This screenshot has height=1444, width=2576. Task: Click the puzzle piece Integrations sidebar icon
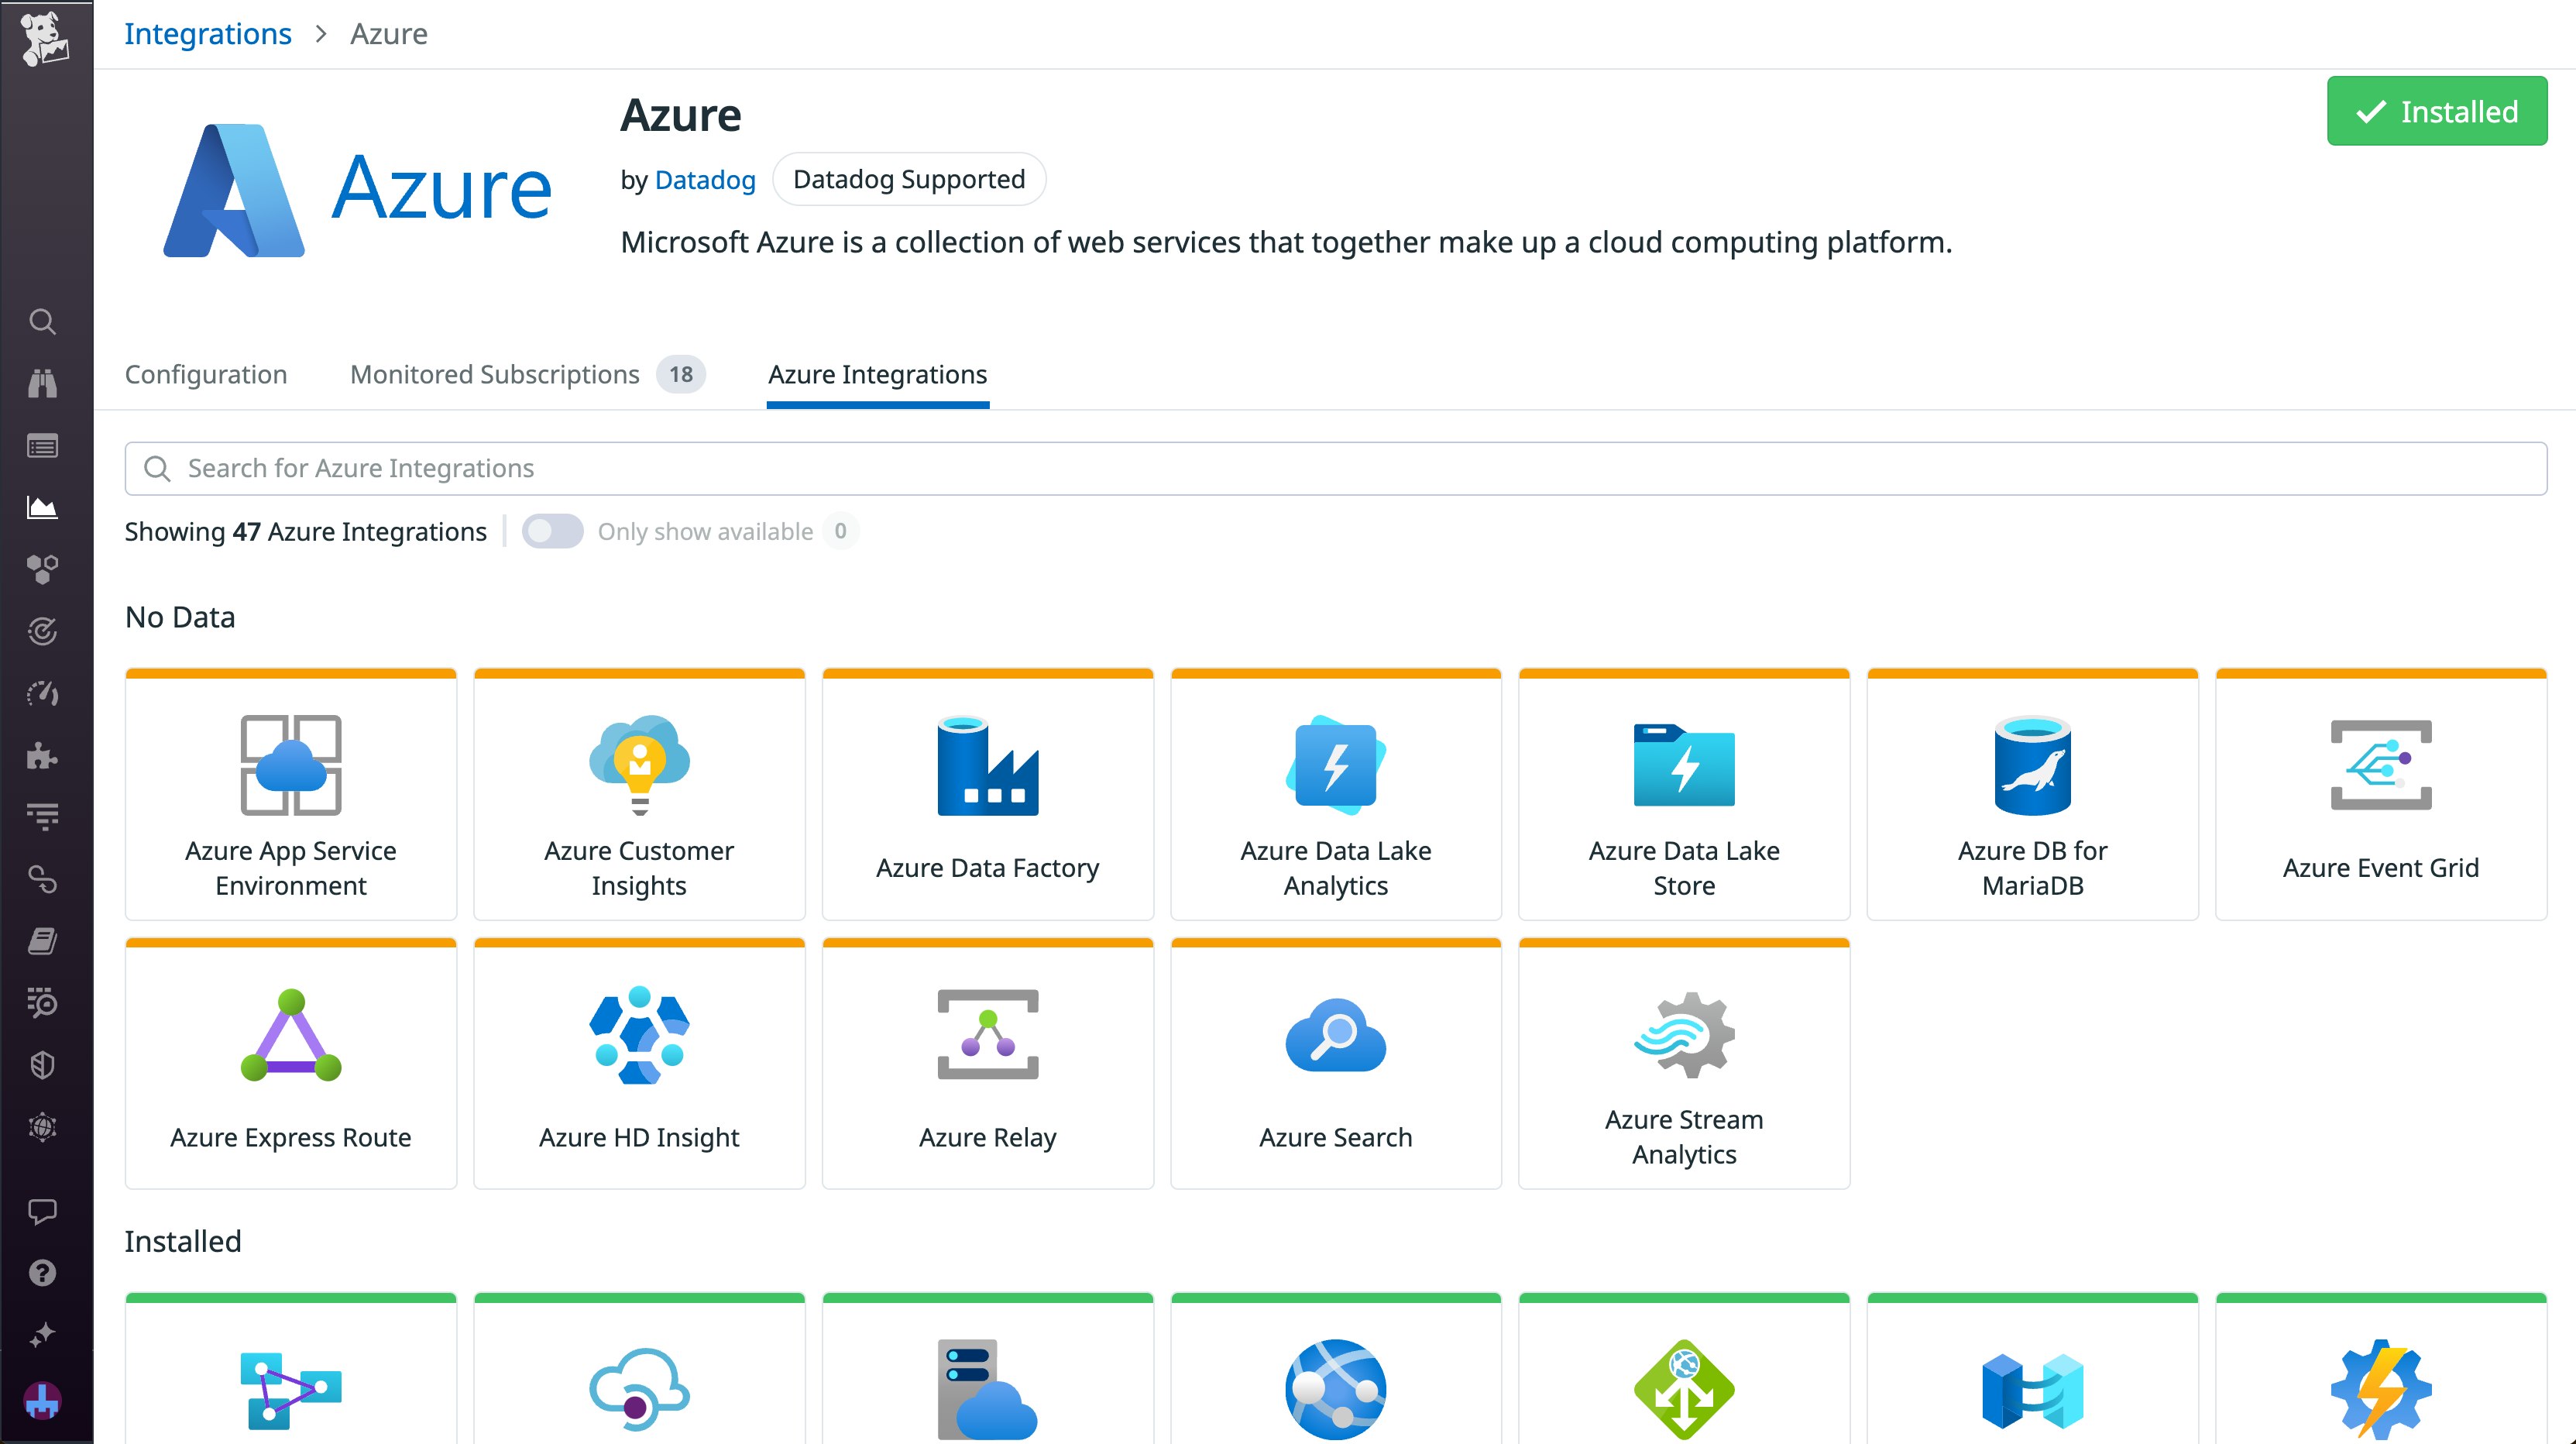coord(42,756)
